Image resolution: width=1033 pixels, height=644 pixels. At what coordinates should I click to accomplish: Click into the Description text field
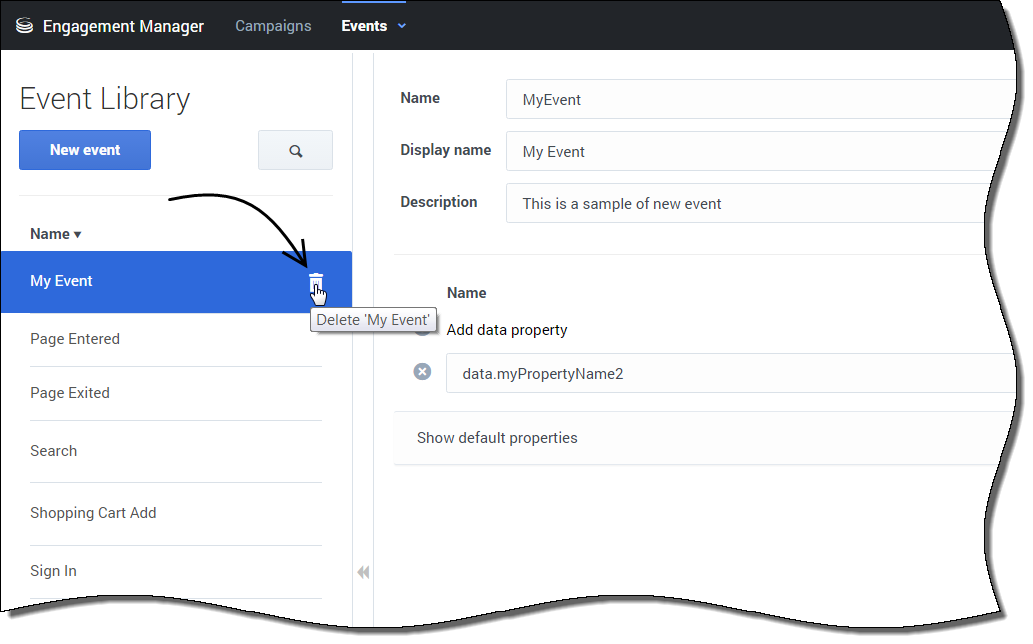pos(760,204)
